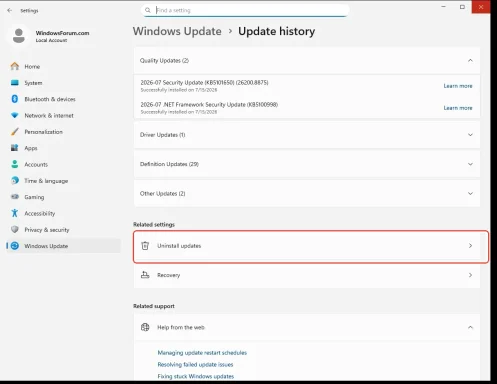Click the Definition Updates (29) heading

click(169, 164)
